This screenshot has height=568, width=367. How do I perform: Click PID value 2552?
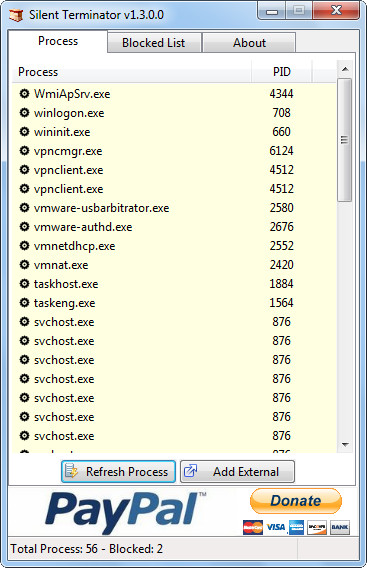(281, 246)
